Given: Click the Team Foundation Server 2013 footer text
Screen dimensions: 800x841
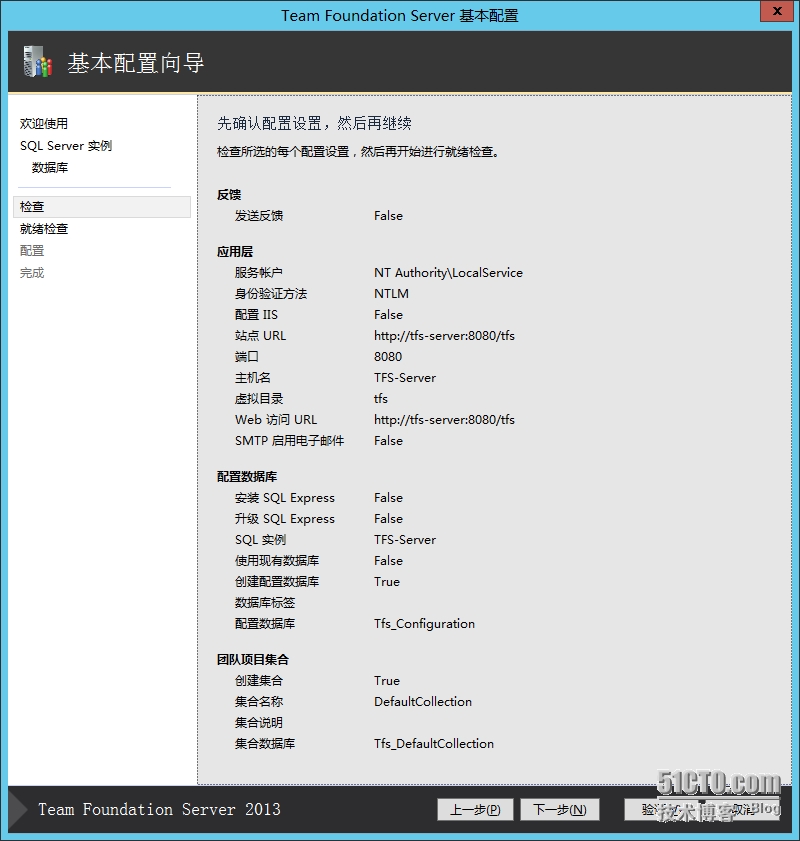Looking at the screenshot, I should coord(159,809).
